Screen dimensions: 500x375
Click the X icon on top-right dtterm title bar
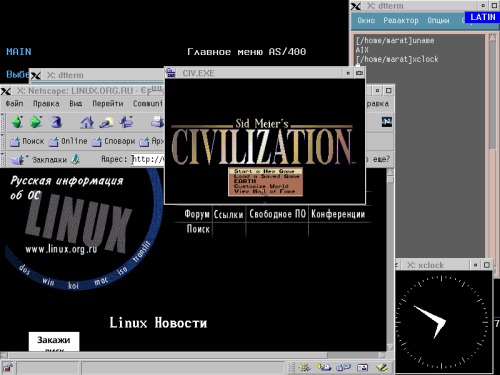[x=356, y=6]
